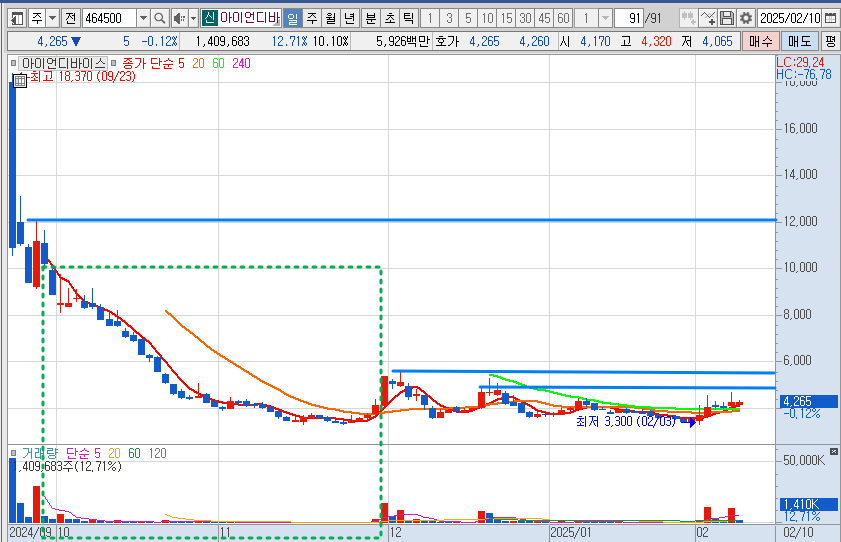Viewport: 841px width, 542px height.
Task: Select the 초 second chart period
Action: click(390, 19)
